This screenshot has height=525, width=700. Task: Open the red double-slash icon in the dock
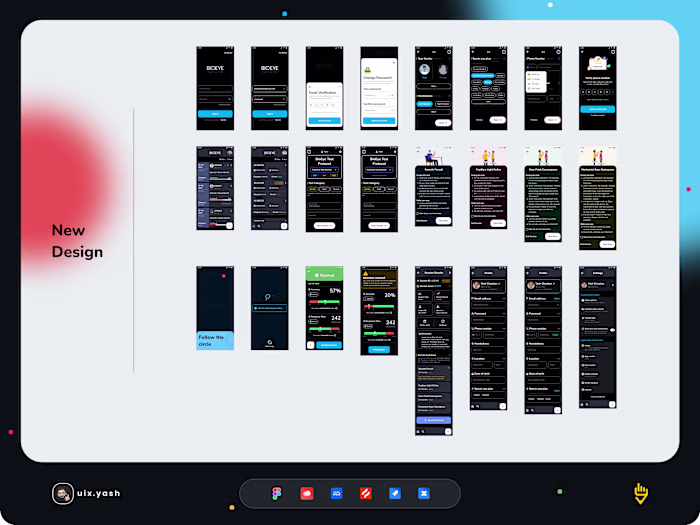pos(366,493)
